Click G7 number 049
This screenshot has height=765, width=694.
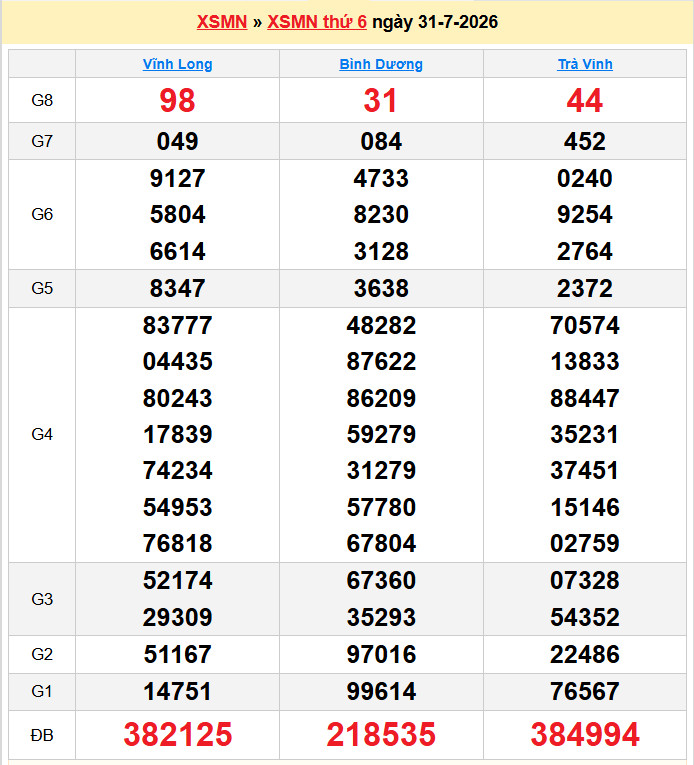(x=177, y=141)
